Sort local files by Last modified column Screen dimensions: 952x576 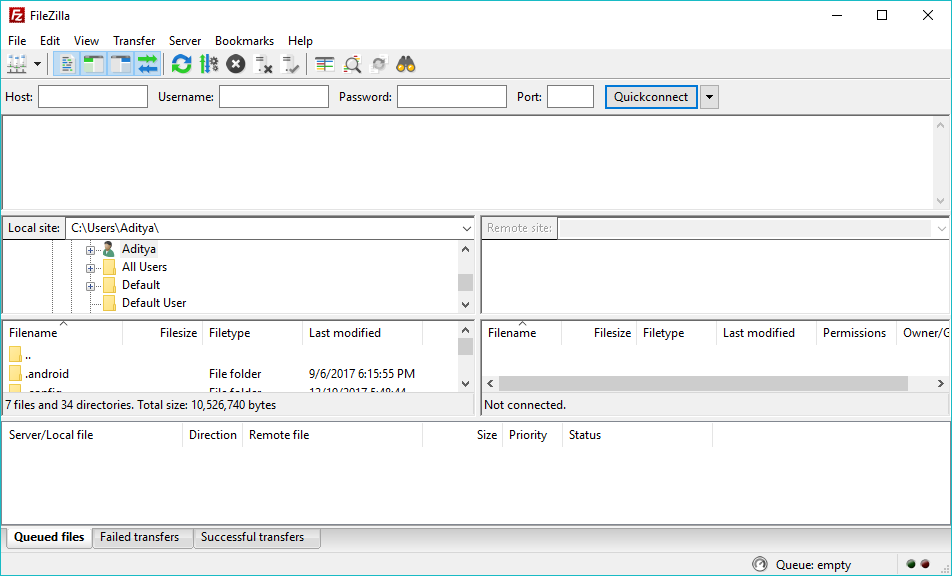pos(344,333)
